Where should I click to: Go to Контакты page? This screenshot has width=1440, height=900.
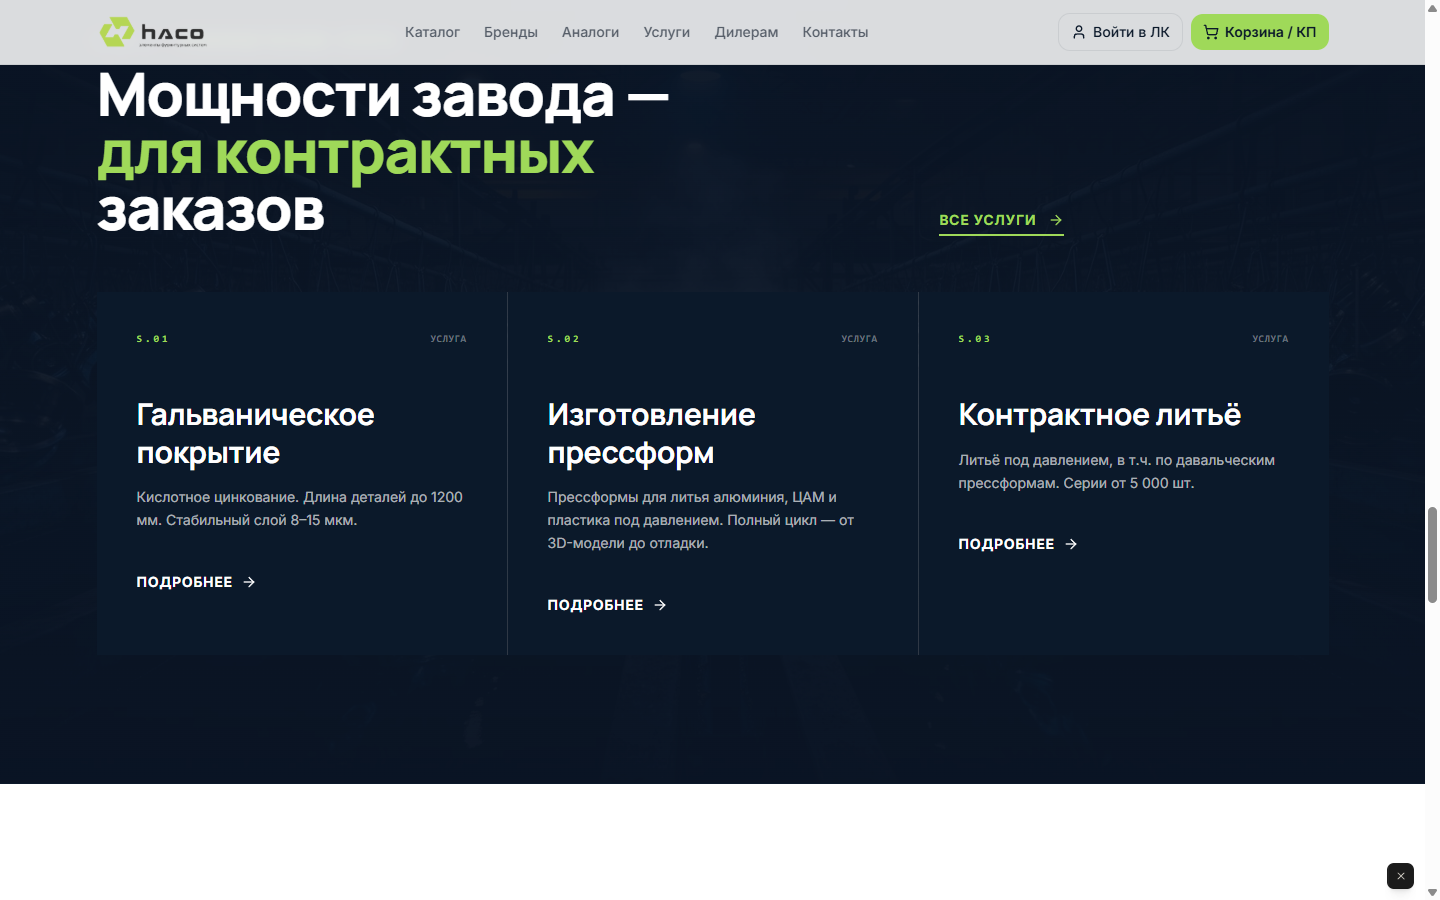(835, 32)
